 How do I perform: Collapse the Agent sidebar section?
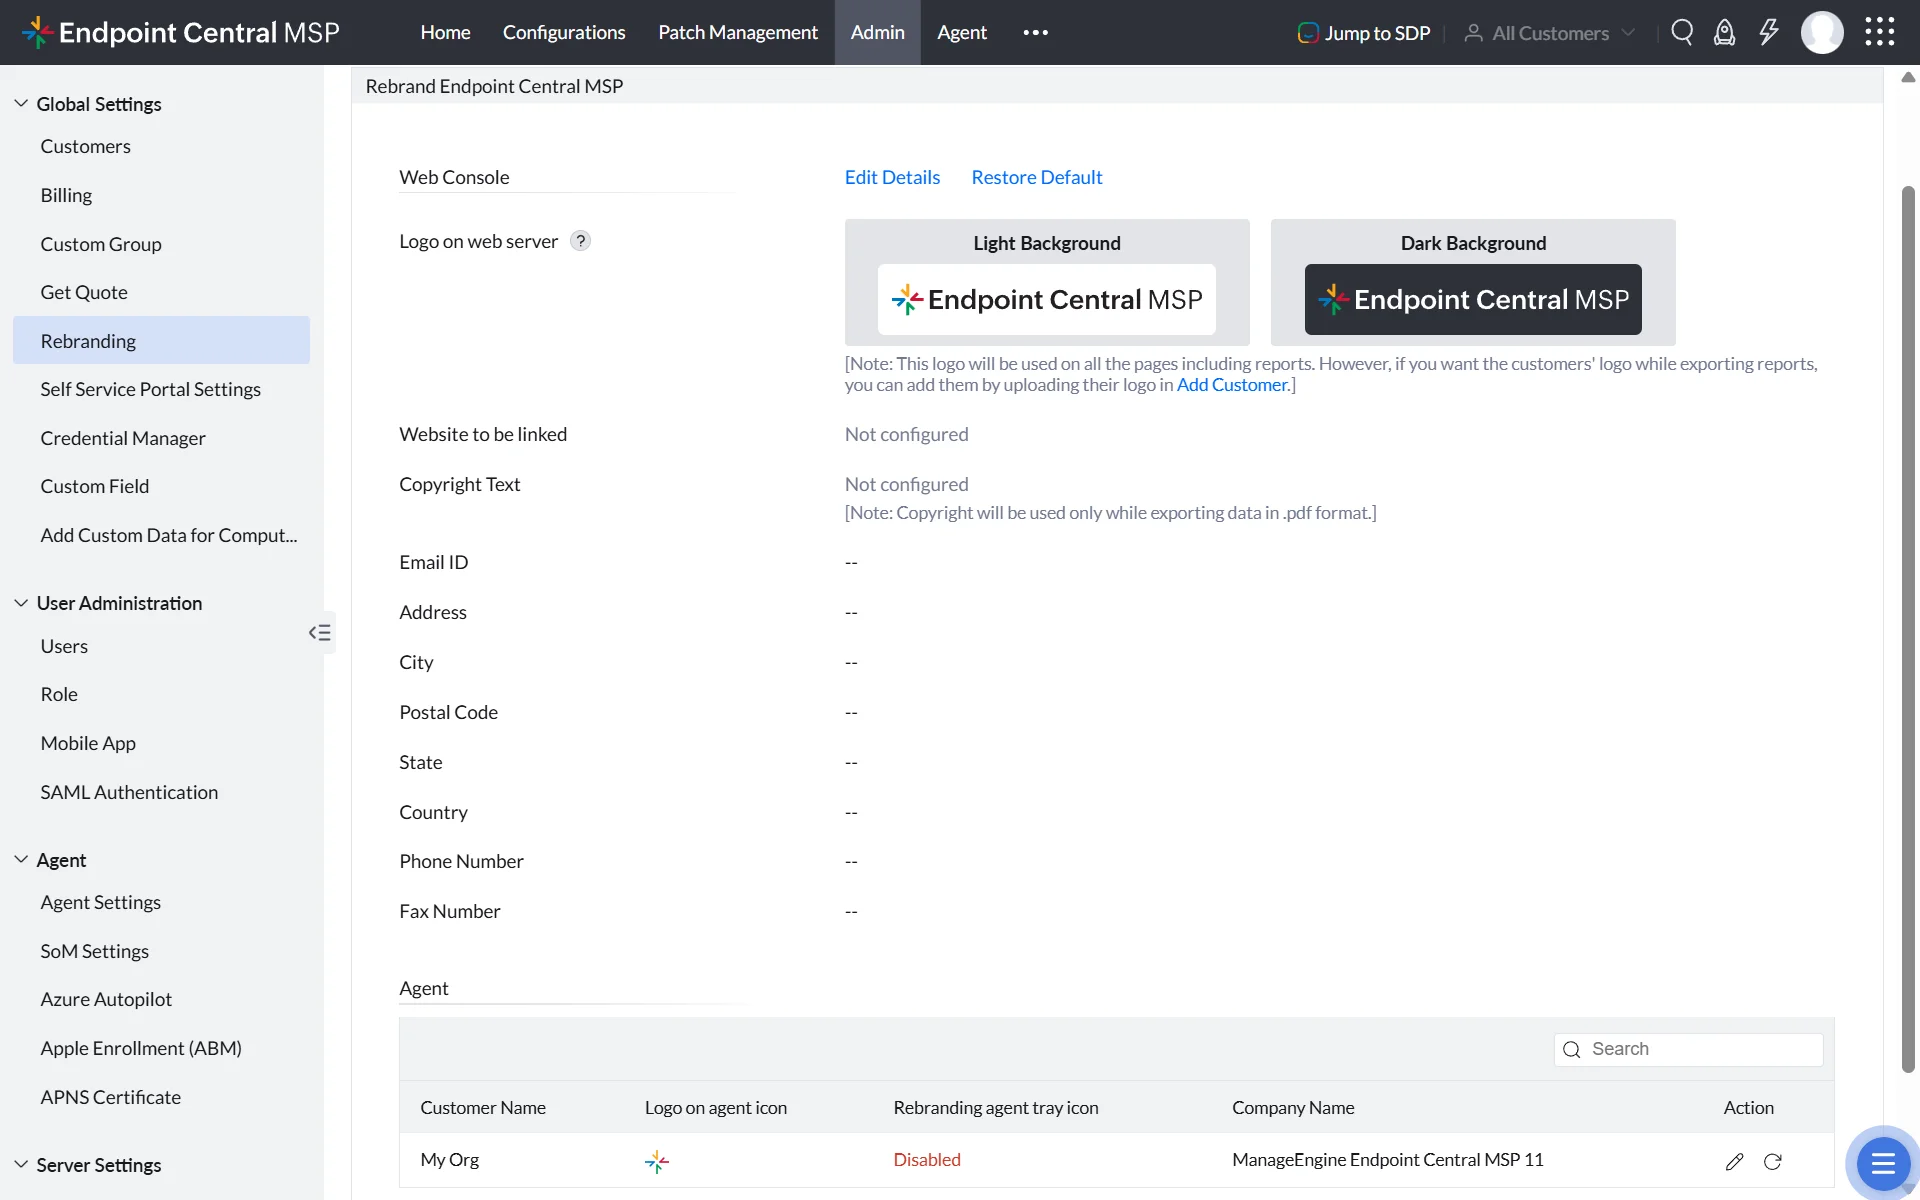[x=21, y=859]
